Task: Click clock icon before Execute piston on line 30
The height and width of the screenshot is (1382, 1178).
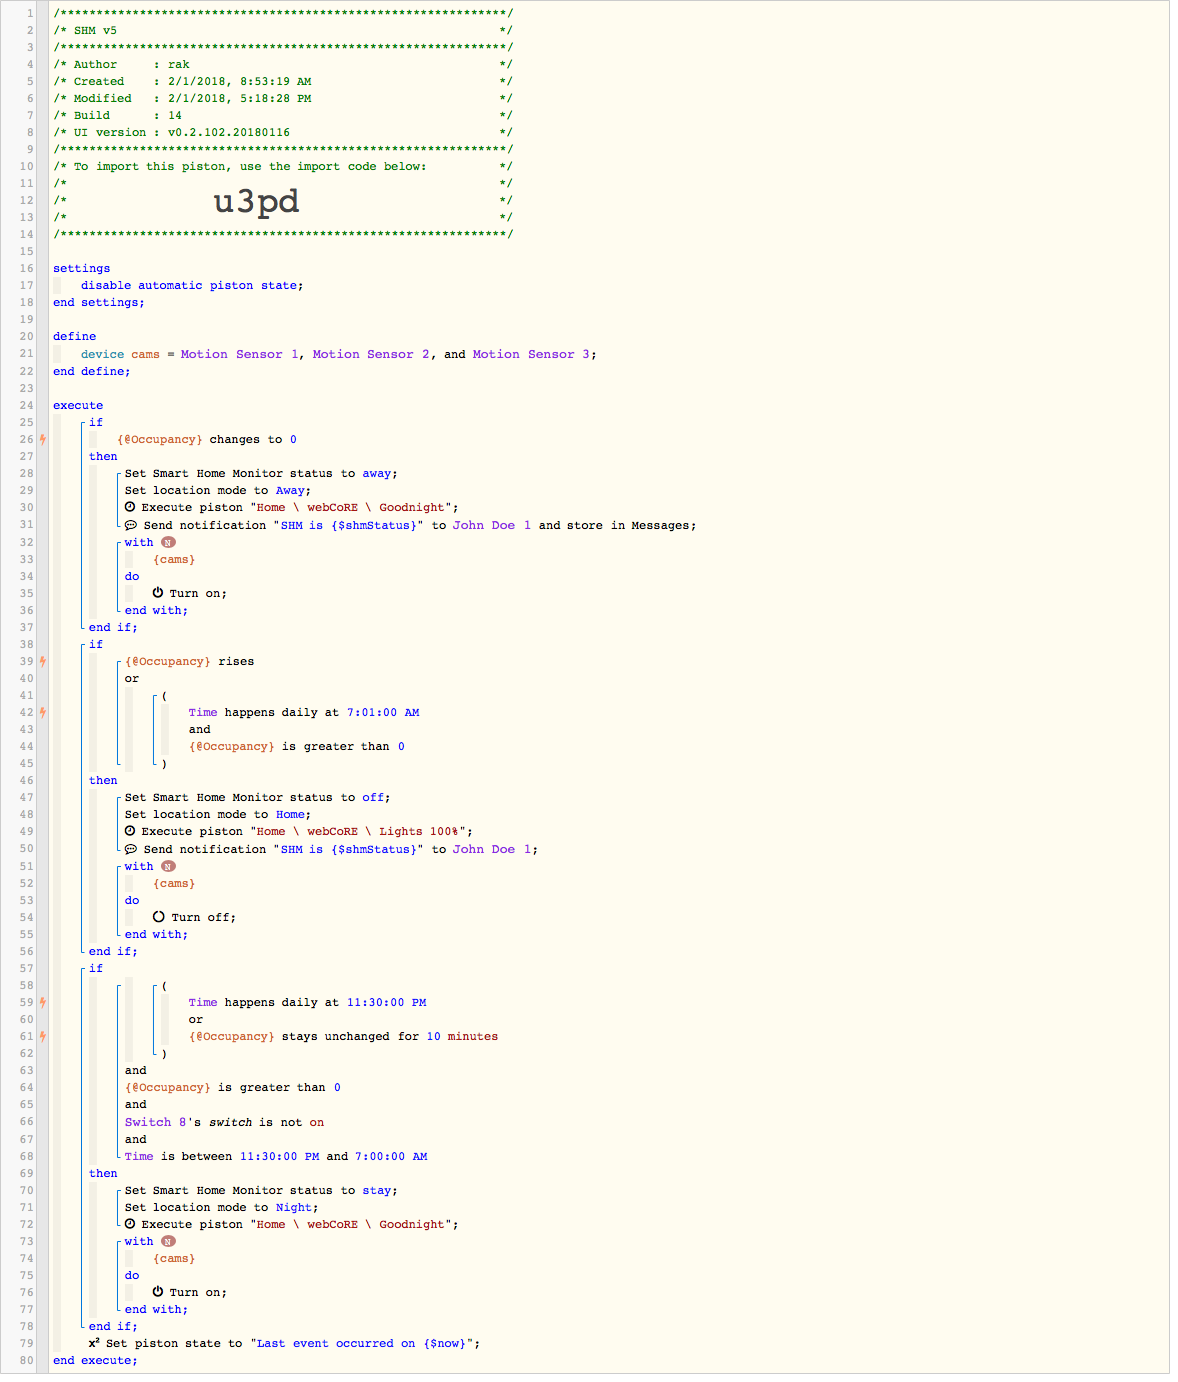Action: click(130, 507)
